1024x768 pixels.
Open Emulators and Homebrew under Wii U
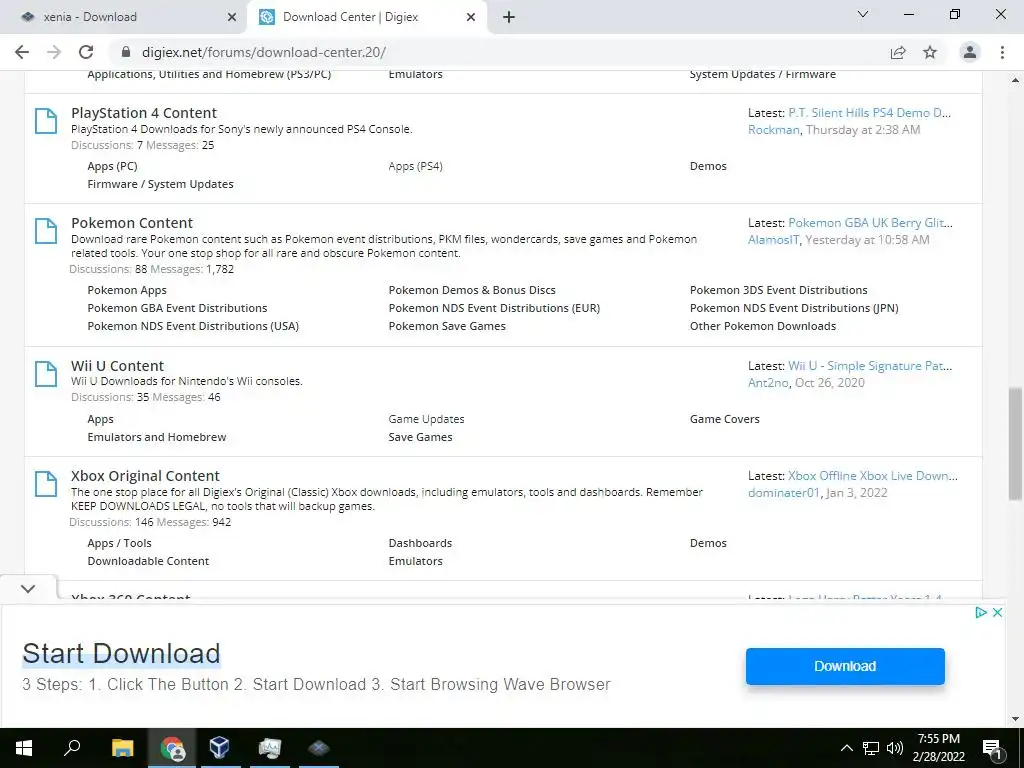157,437
